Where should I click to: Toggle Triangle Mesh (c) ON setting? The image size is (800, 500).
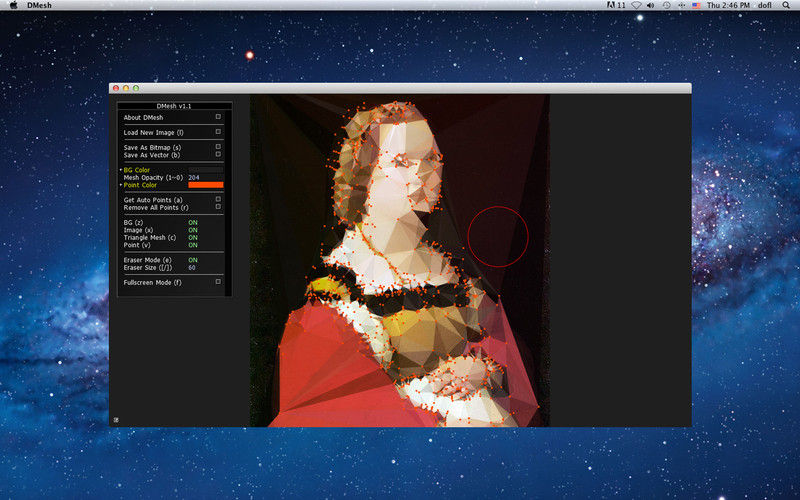193,237
